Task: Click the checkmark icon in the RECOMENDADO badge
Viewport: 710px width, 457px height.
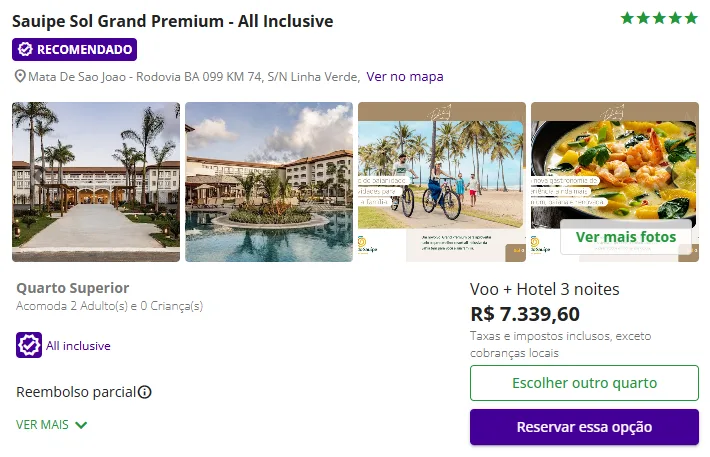Action: tap(25, 49)
